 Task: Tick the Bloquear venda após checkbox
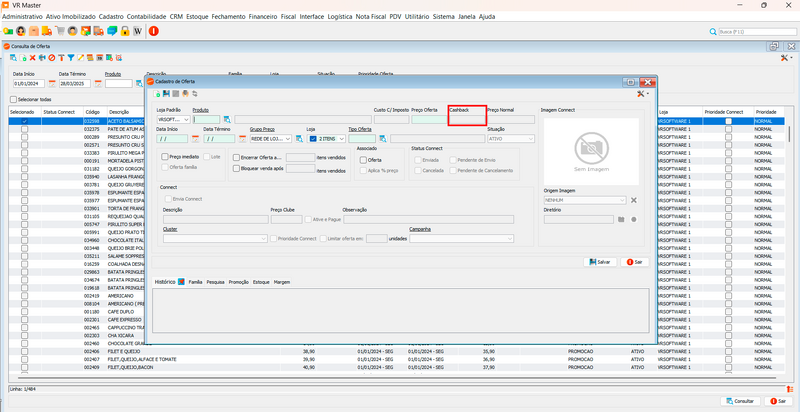(x=236, y=168)
